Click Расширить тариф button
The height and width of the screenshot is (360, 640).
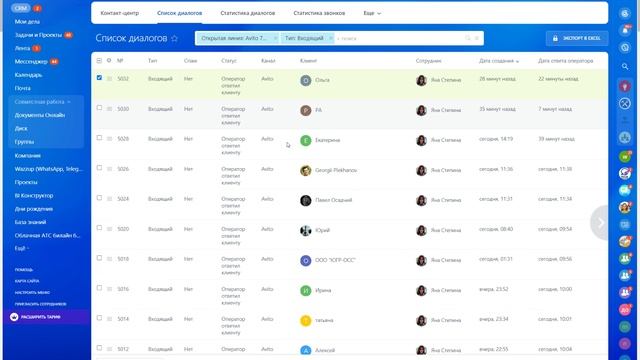click(46, 317)
